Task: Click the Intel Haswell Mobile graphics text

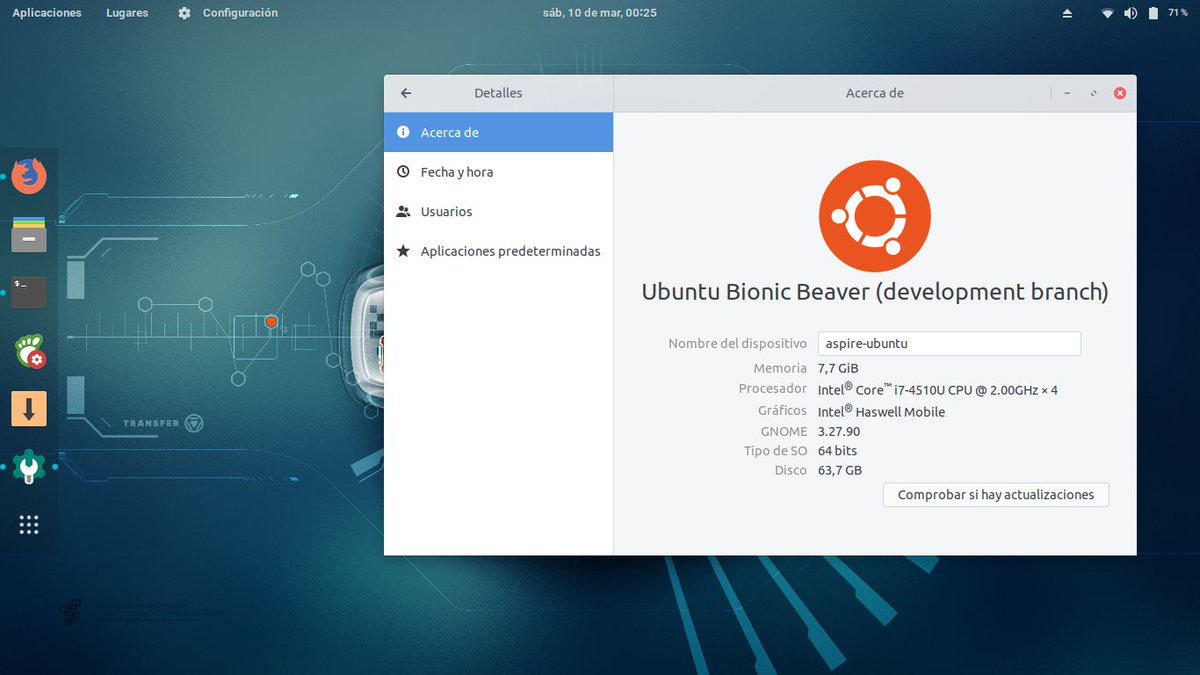Action: [x=881, y=411]
